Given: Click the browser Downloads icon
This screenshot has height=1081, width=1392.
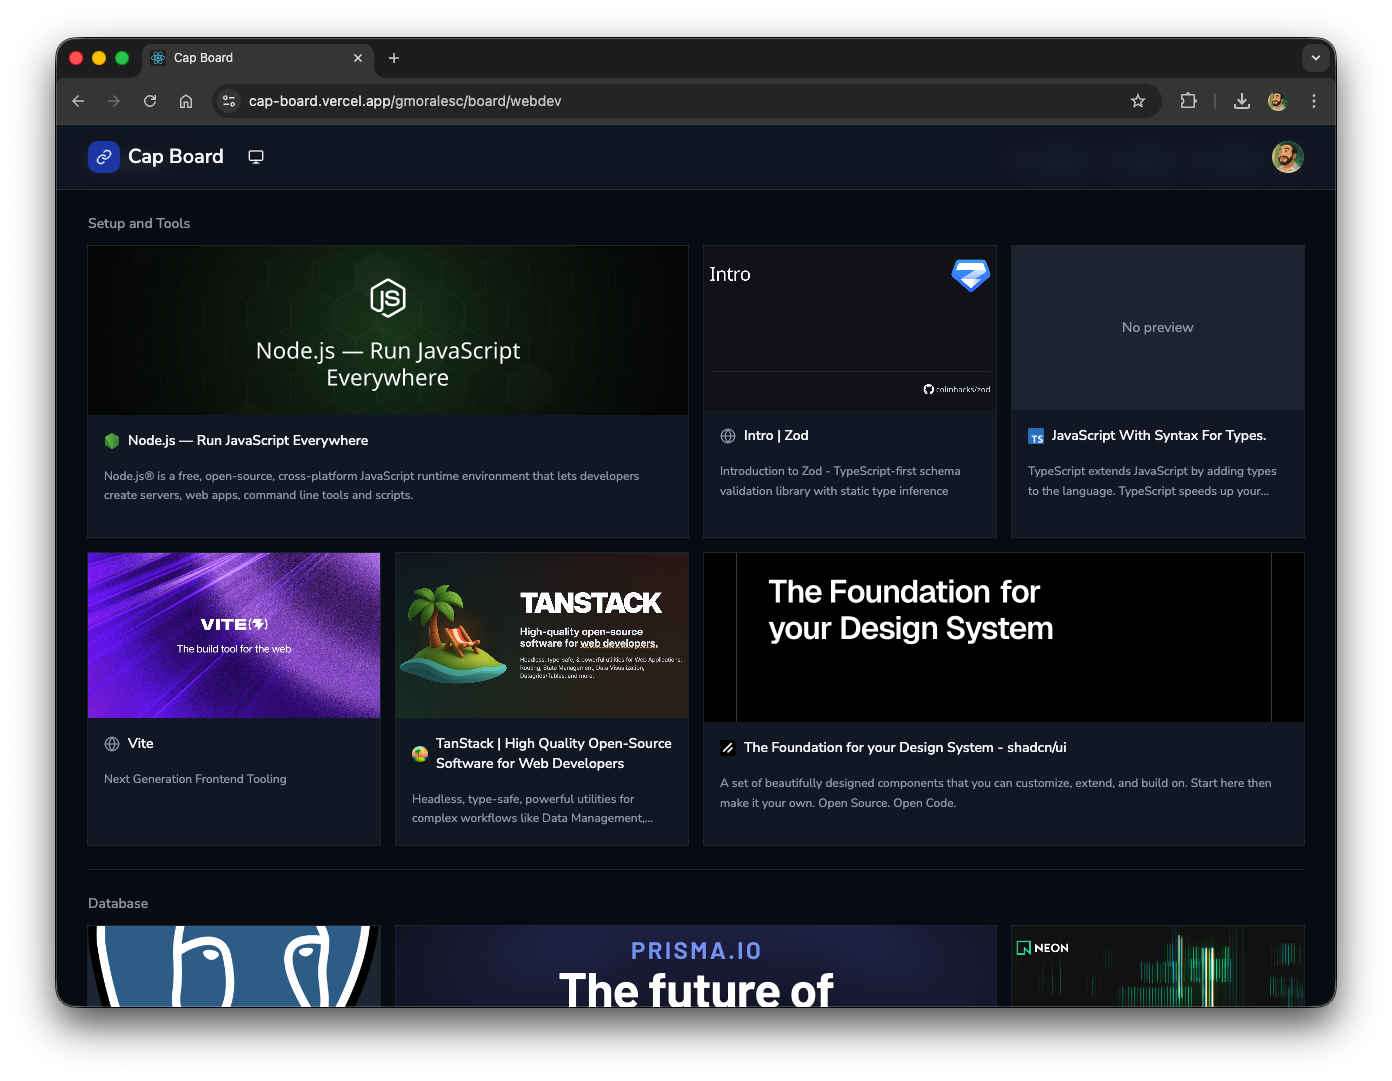Looking at the screenshot, I should coord(1242,101).
